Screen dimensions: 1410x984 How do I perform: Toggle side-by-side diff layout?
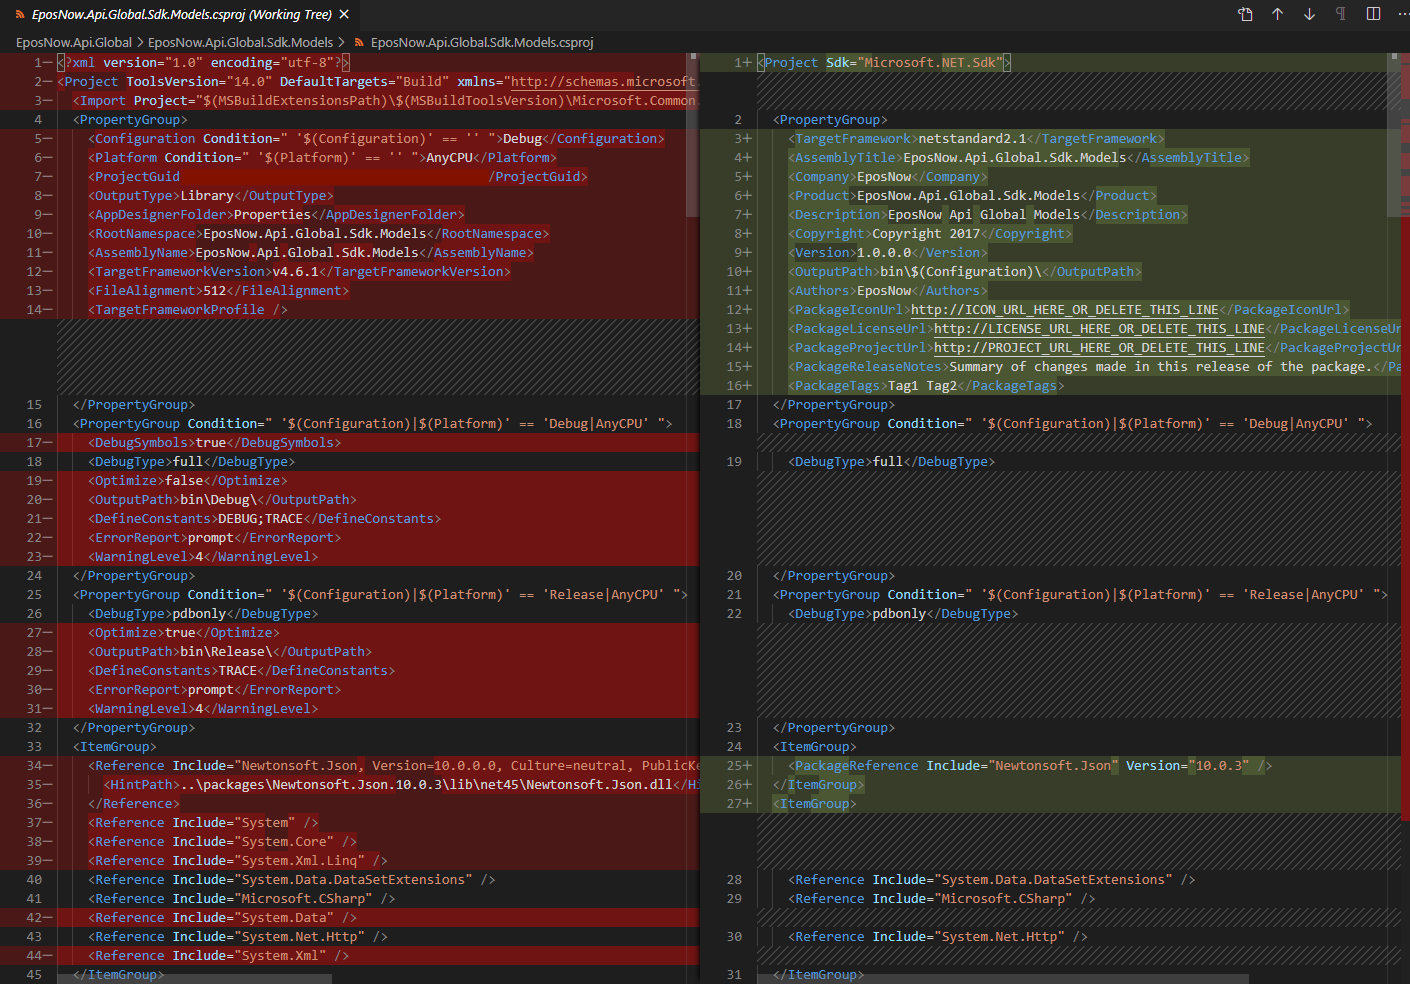pos(1373,14)
